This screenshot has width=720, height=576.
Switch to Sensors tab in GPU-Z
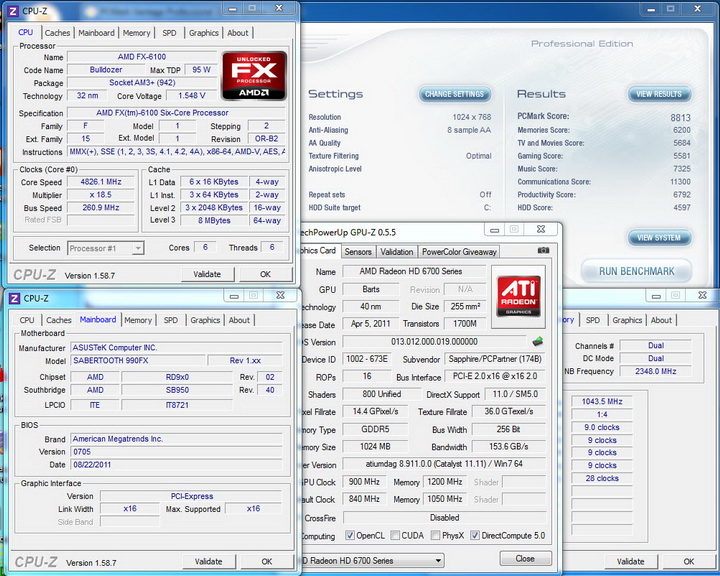pos(358,252)
